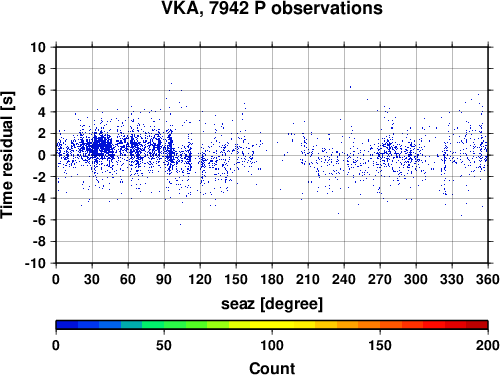This screenshot has width=500, height=375.
Task: Click the x-axis tick label 180
Action: tap(272, 279)
